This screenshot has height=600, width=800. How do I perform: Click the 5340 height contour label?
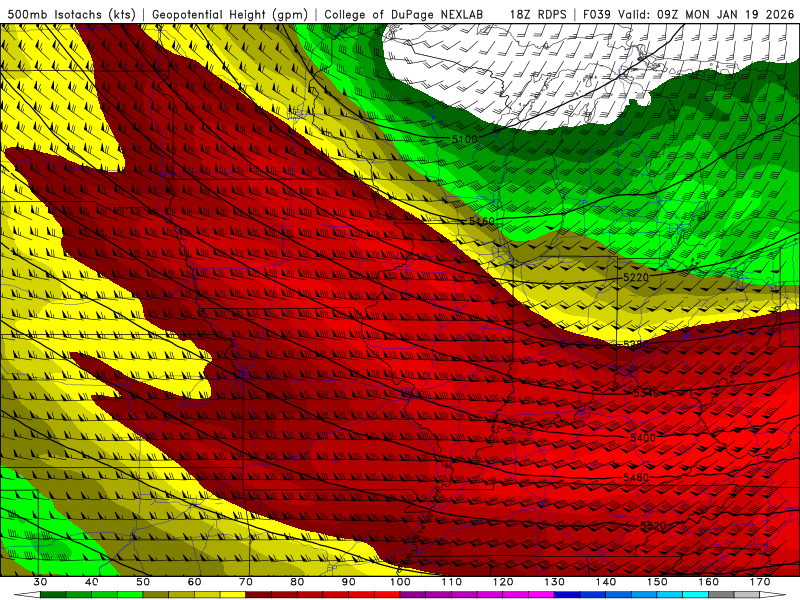click(646, 393)
